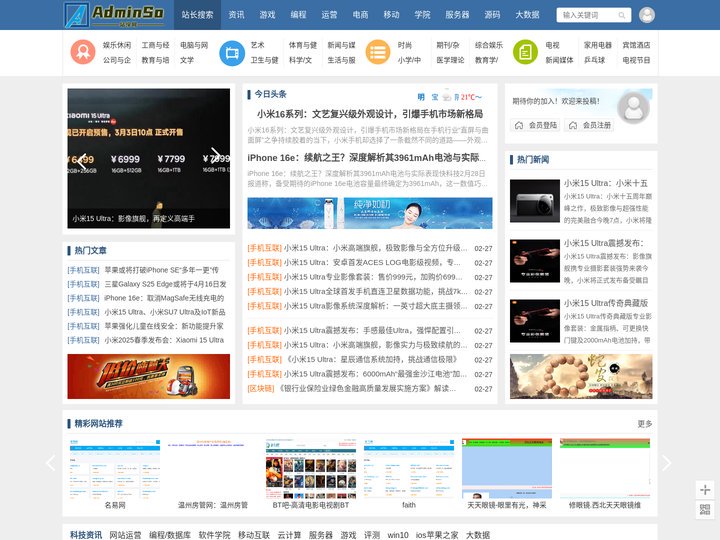Viewport: 720px width, 540px height.
Task: Open 编程 nav item
Action: 298,15
